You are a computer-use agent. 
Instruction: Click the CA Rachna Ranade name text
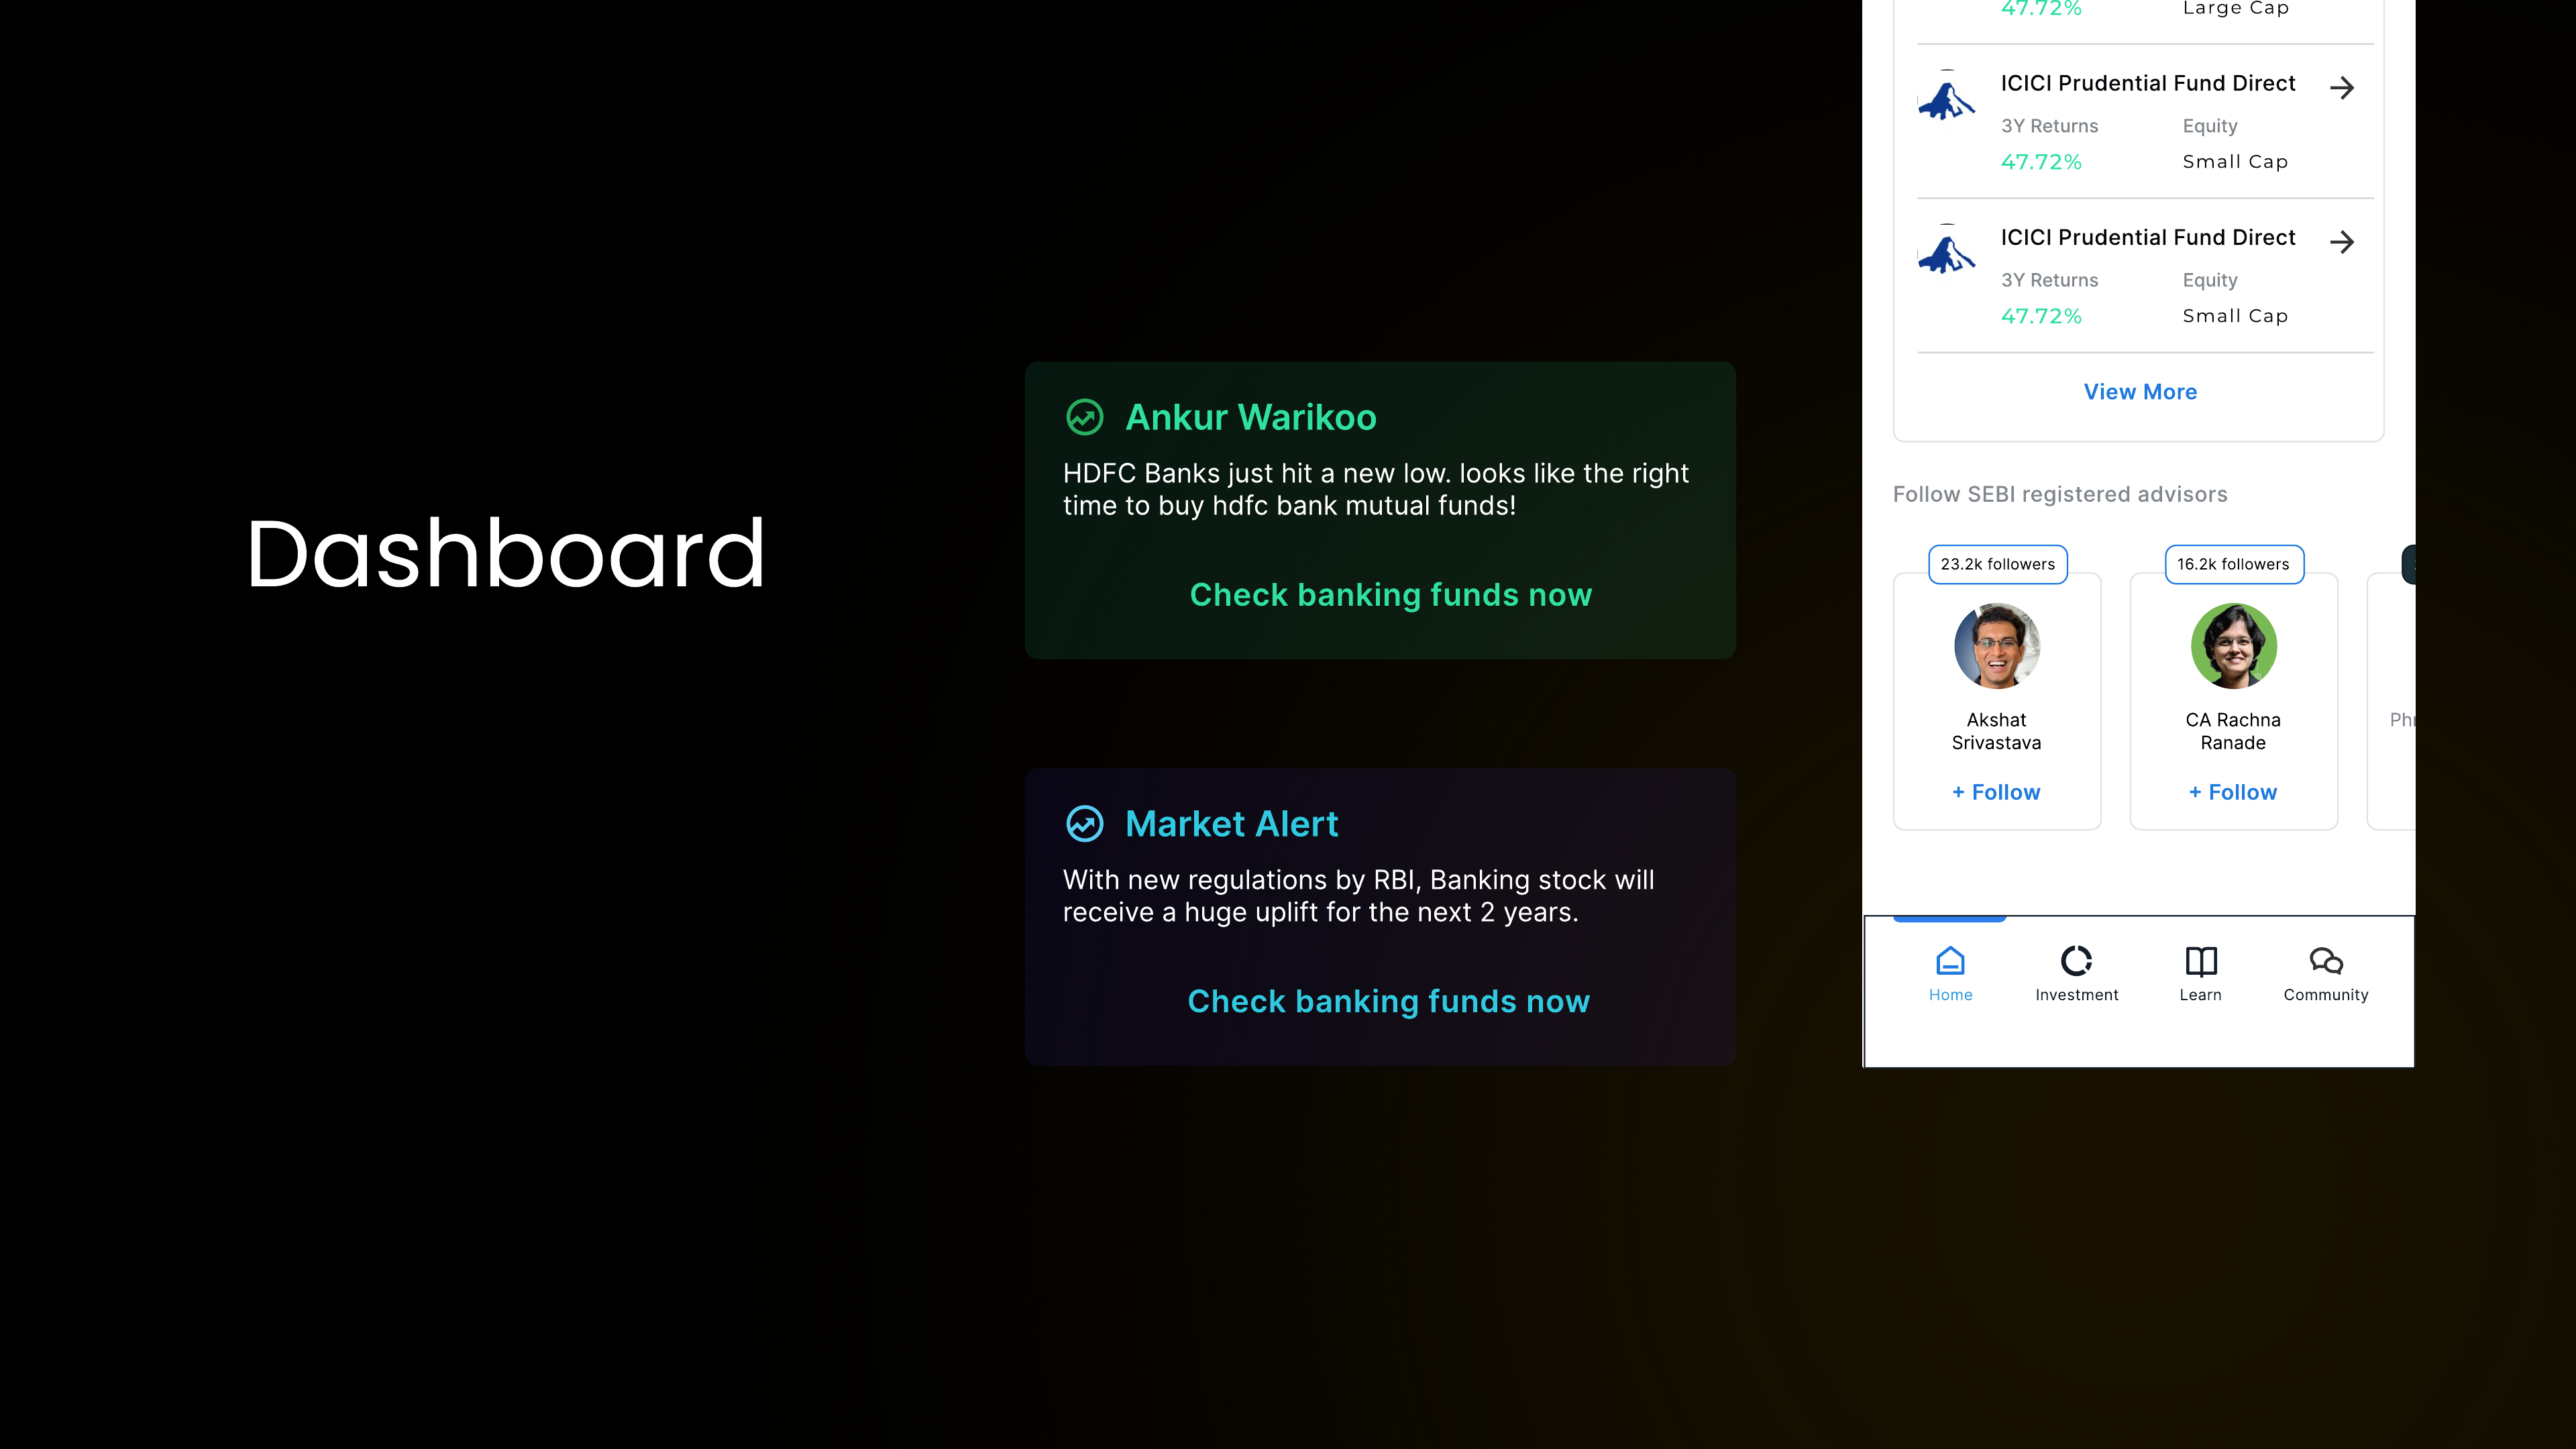click(2233, 731)
